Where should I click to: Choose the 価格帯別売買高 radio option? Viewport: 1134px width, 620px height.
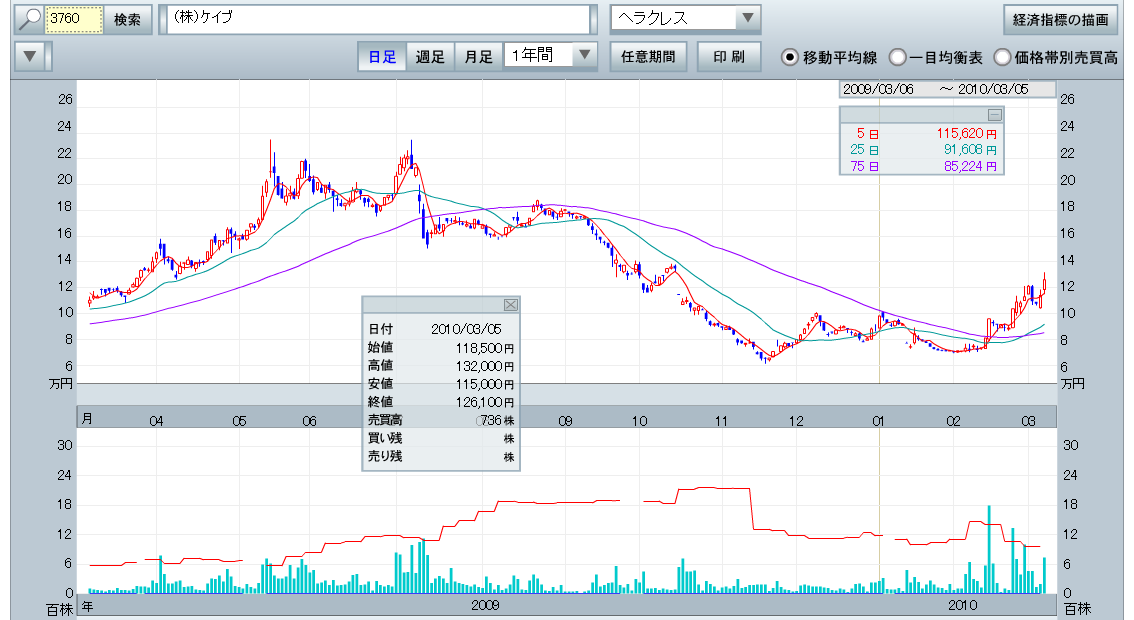1003,57
